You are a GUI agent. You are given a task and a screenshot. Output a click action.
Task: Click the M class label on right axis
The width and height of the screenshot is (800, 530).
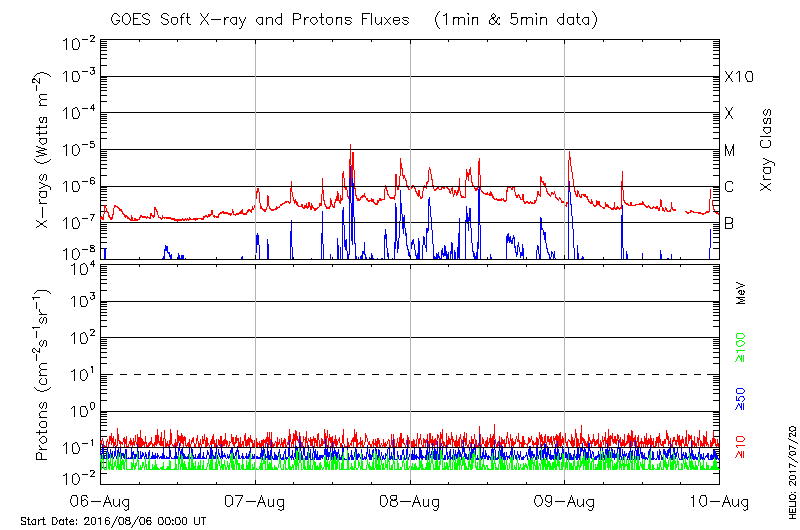click(730, 151)
